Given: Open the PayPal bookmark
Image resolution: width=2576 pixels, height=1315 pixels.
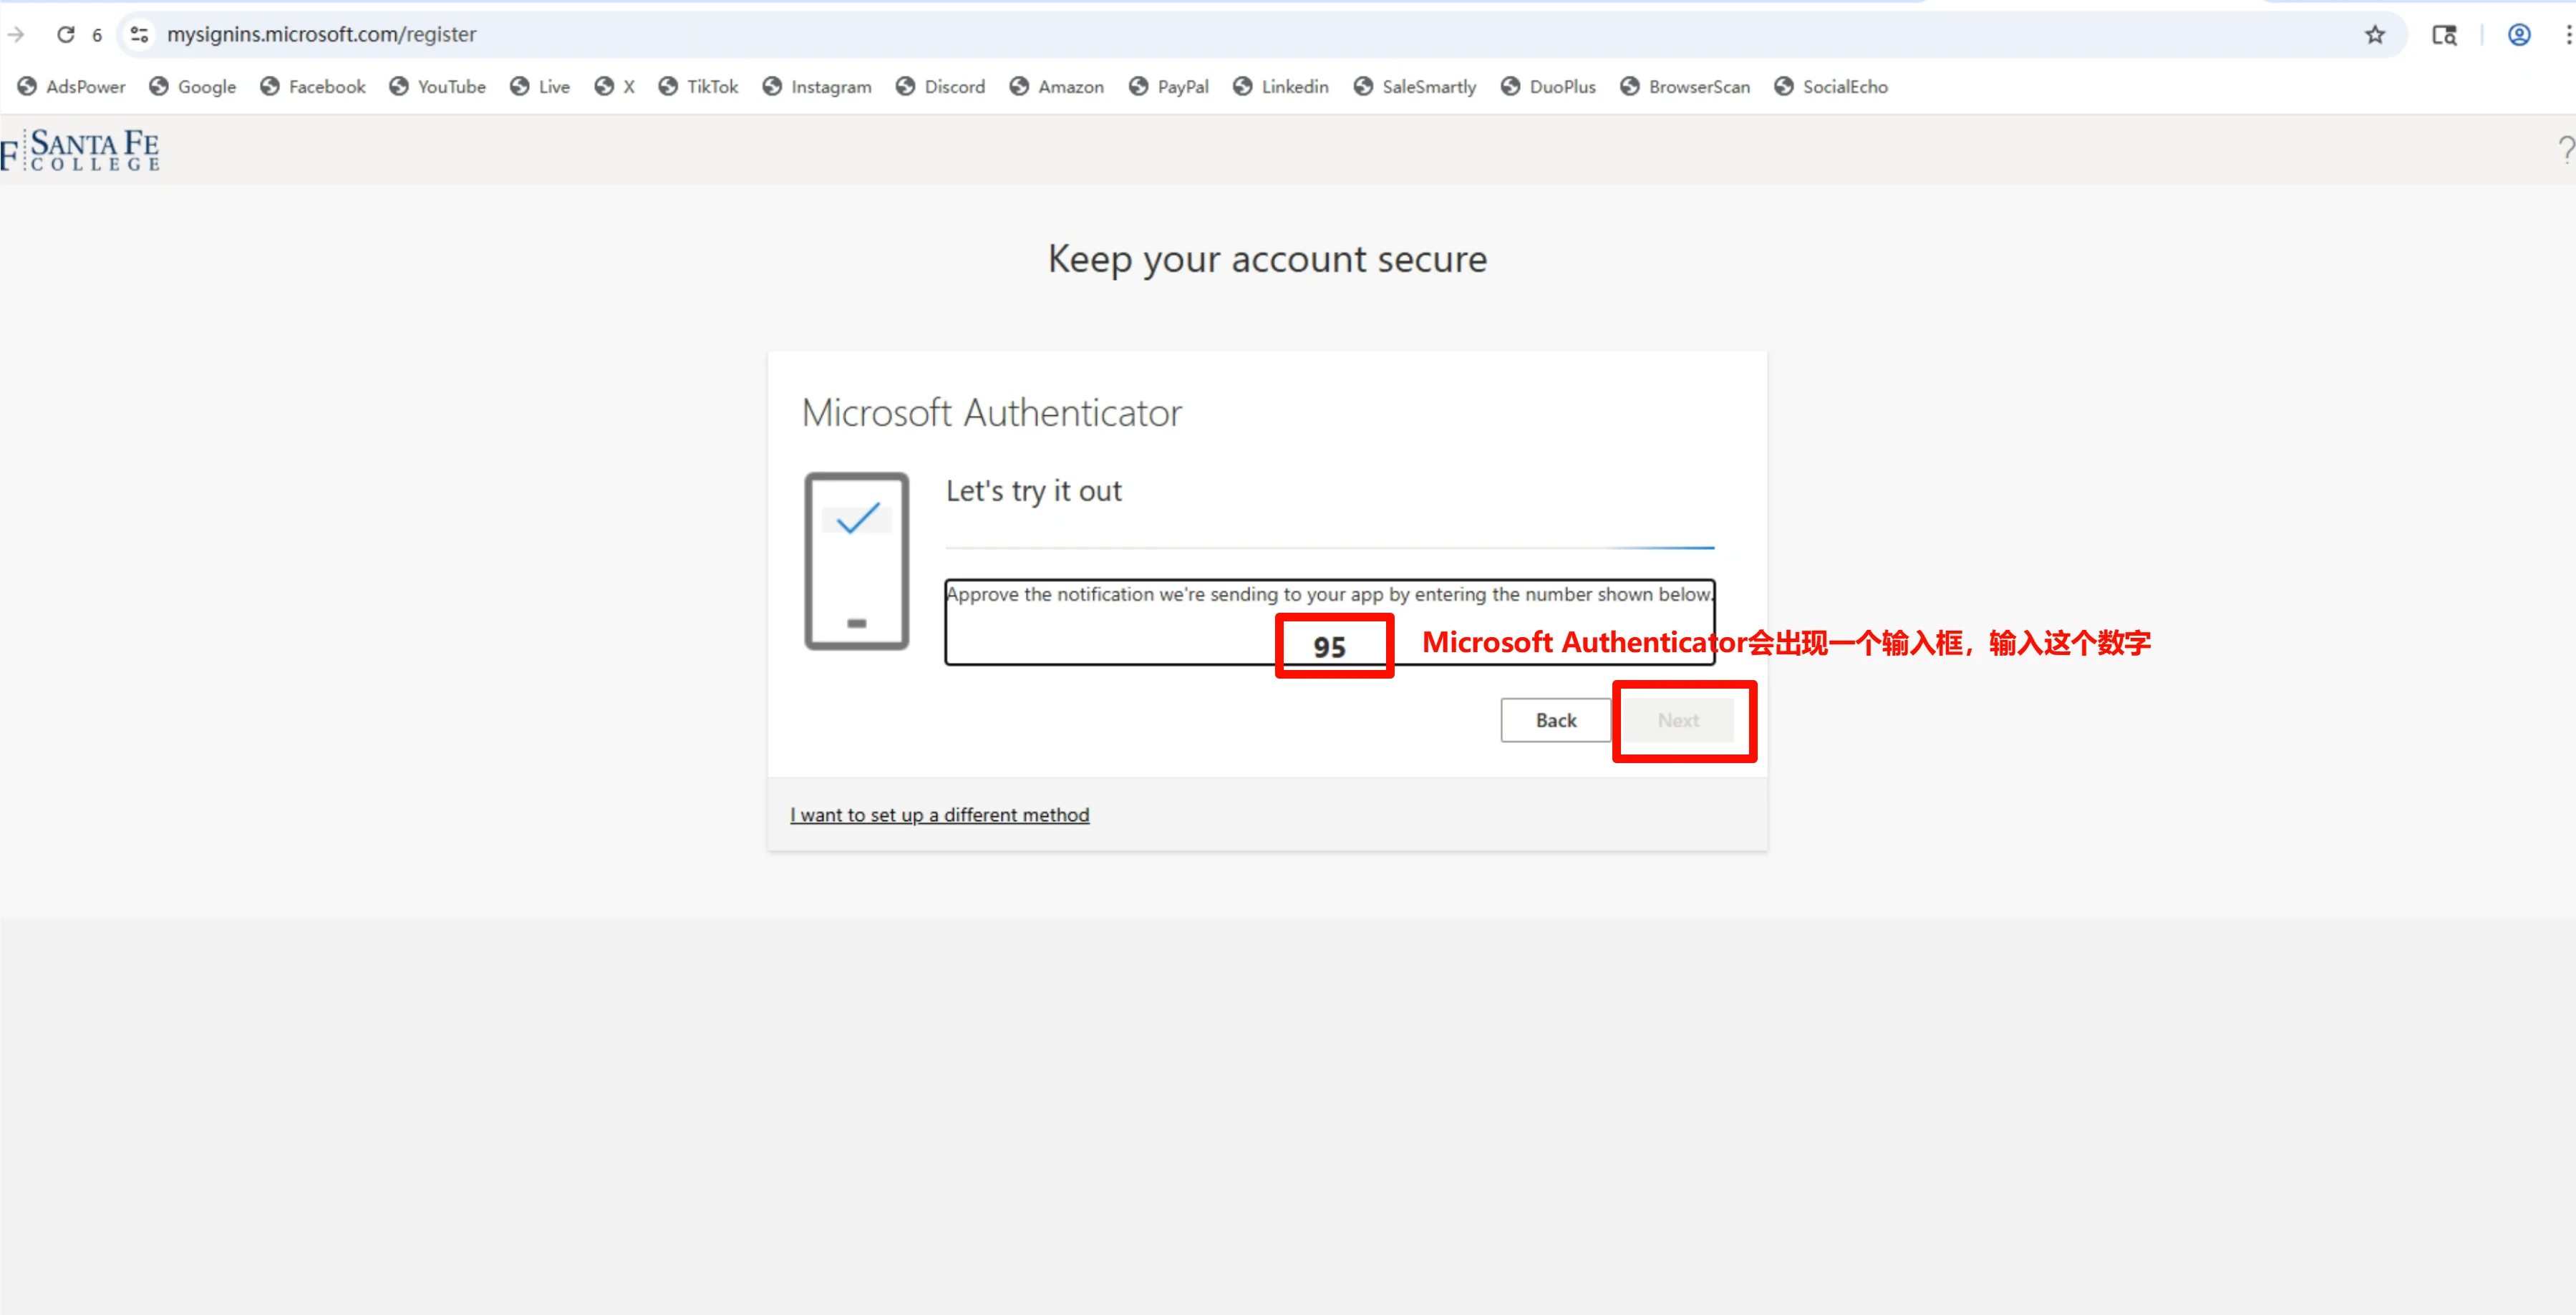Looking at the screenshot, I should pos(1169,87).
